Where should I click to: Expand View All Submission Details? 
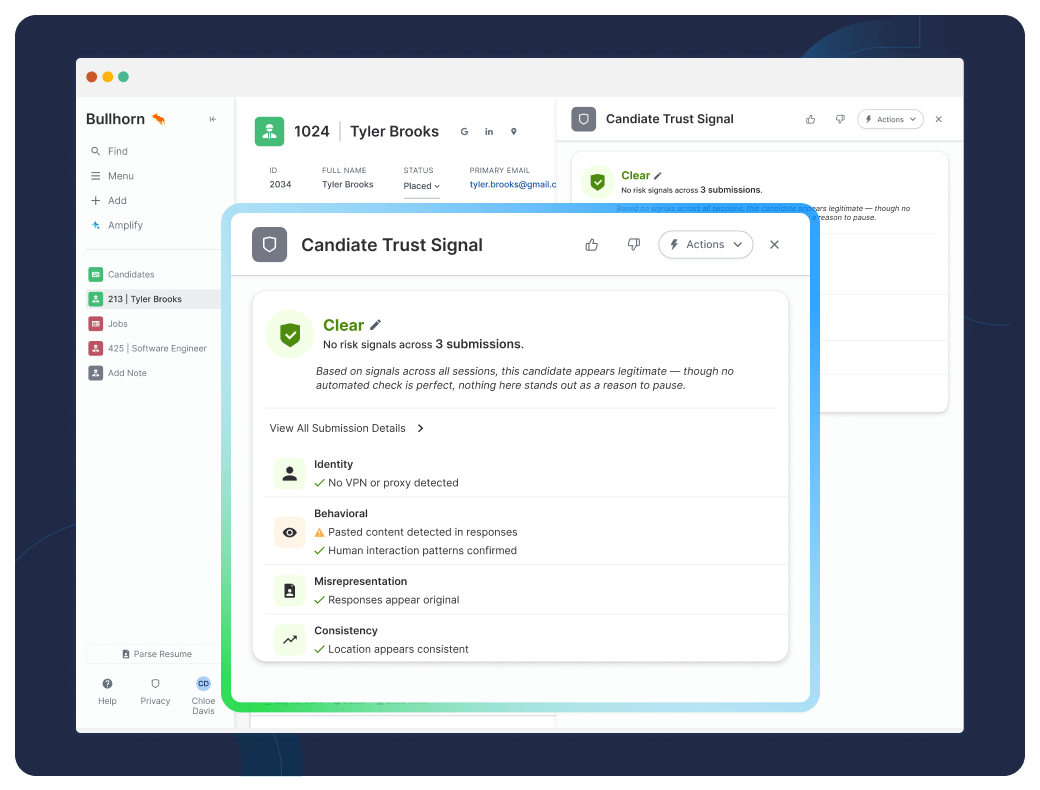click(347, 428)
